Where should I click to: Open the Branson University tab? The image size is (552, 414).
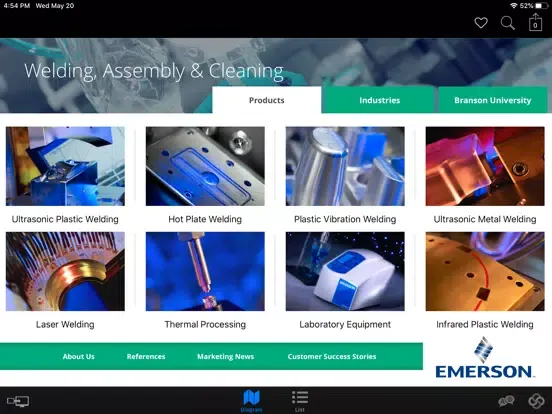[x=493, y=100]
